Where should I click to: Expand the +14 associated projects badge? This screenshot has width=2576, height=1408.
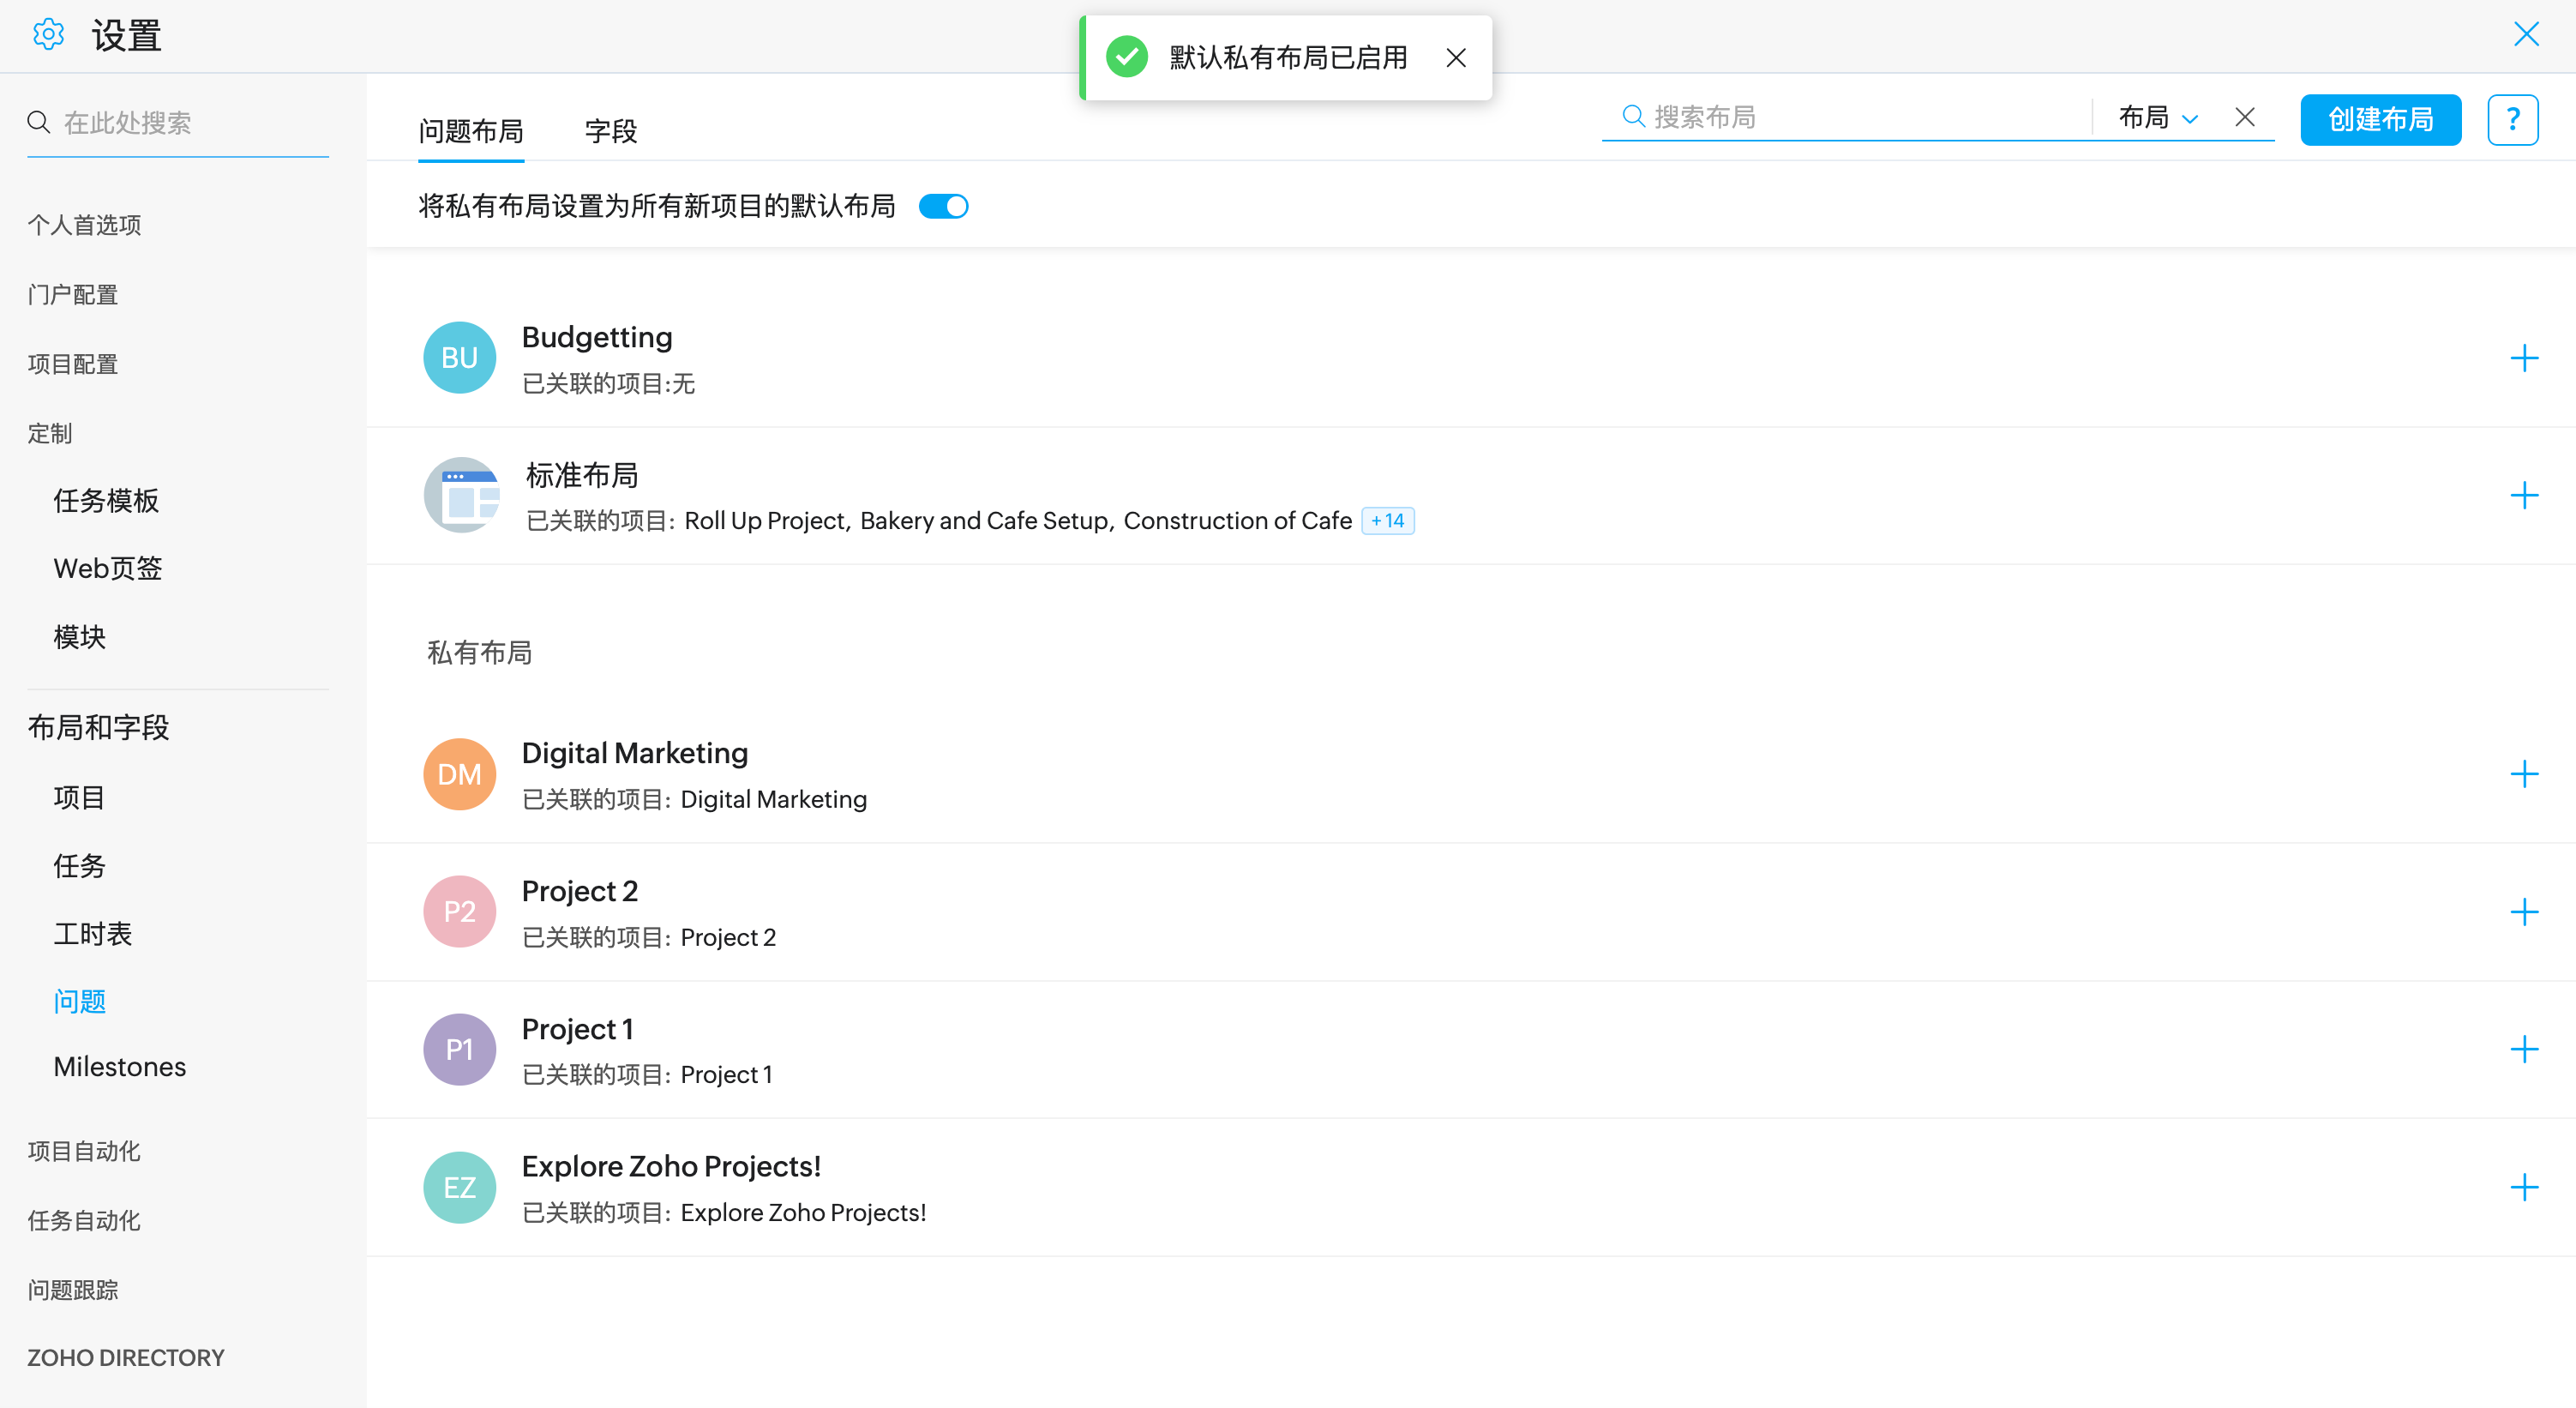click(1388, 521)
